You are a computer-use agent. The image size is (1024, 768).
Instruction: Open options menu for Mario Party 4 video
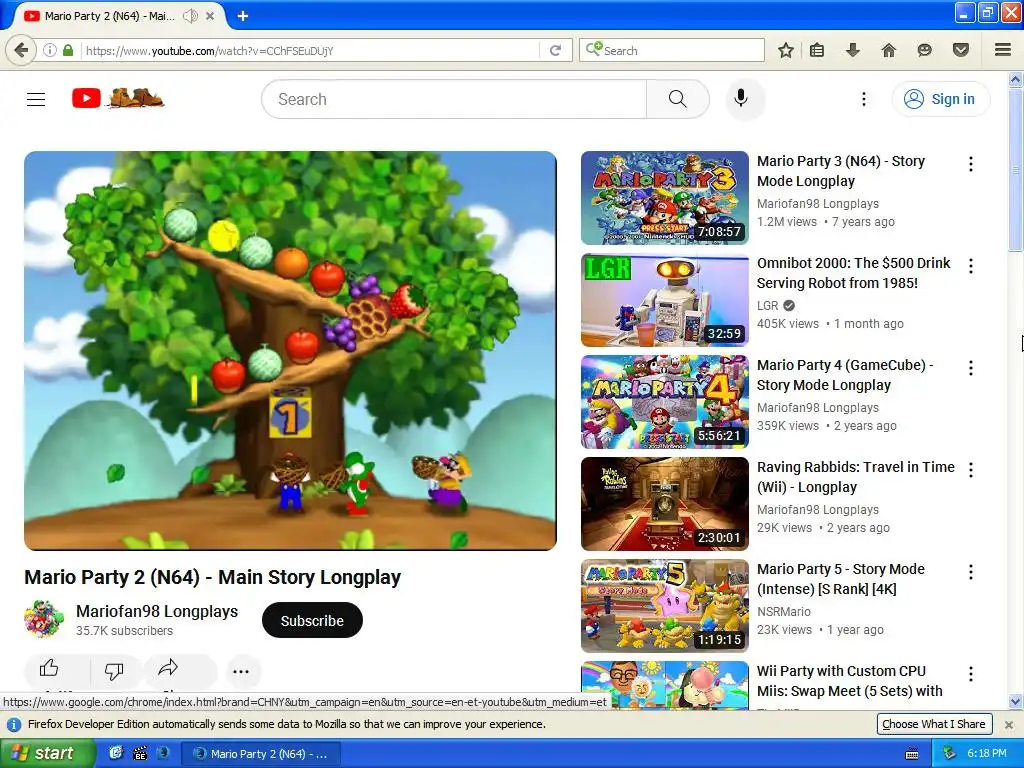(971, 368)
